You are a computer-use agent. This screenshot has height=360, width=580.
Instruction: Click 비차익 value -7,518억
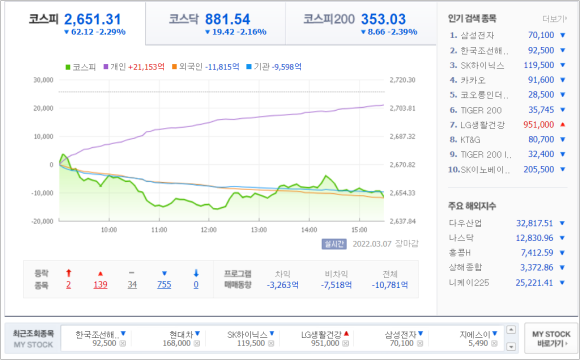tap(336, 285)
